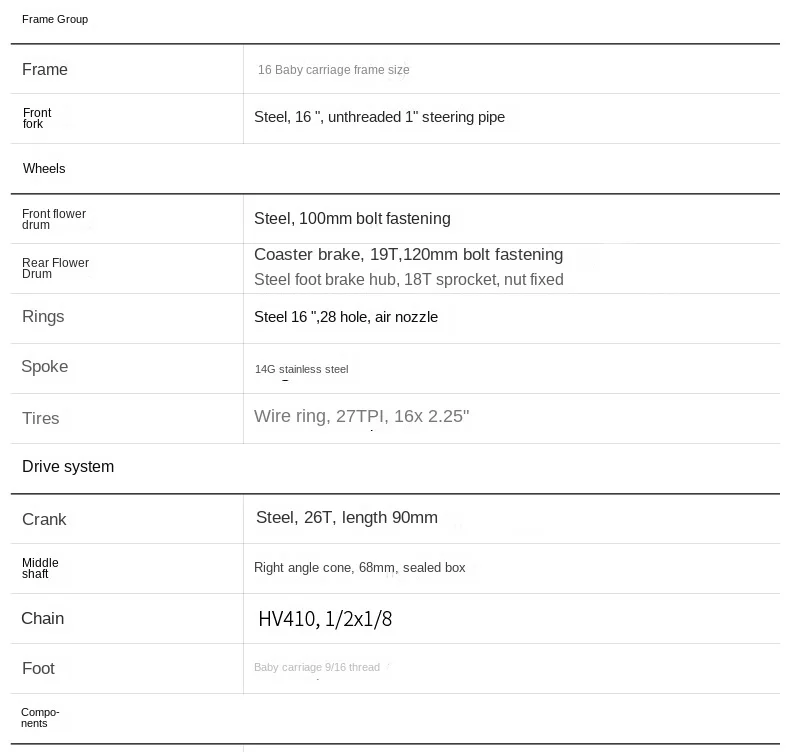Select the Middle shaft row label

(x=40, y=568)
